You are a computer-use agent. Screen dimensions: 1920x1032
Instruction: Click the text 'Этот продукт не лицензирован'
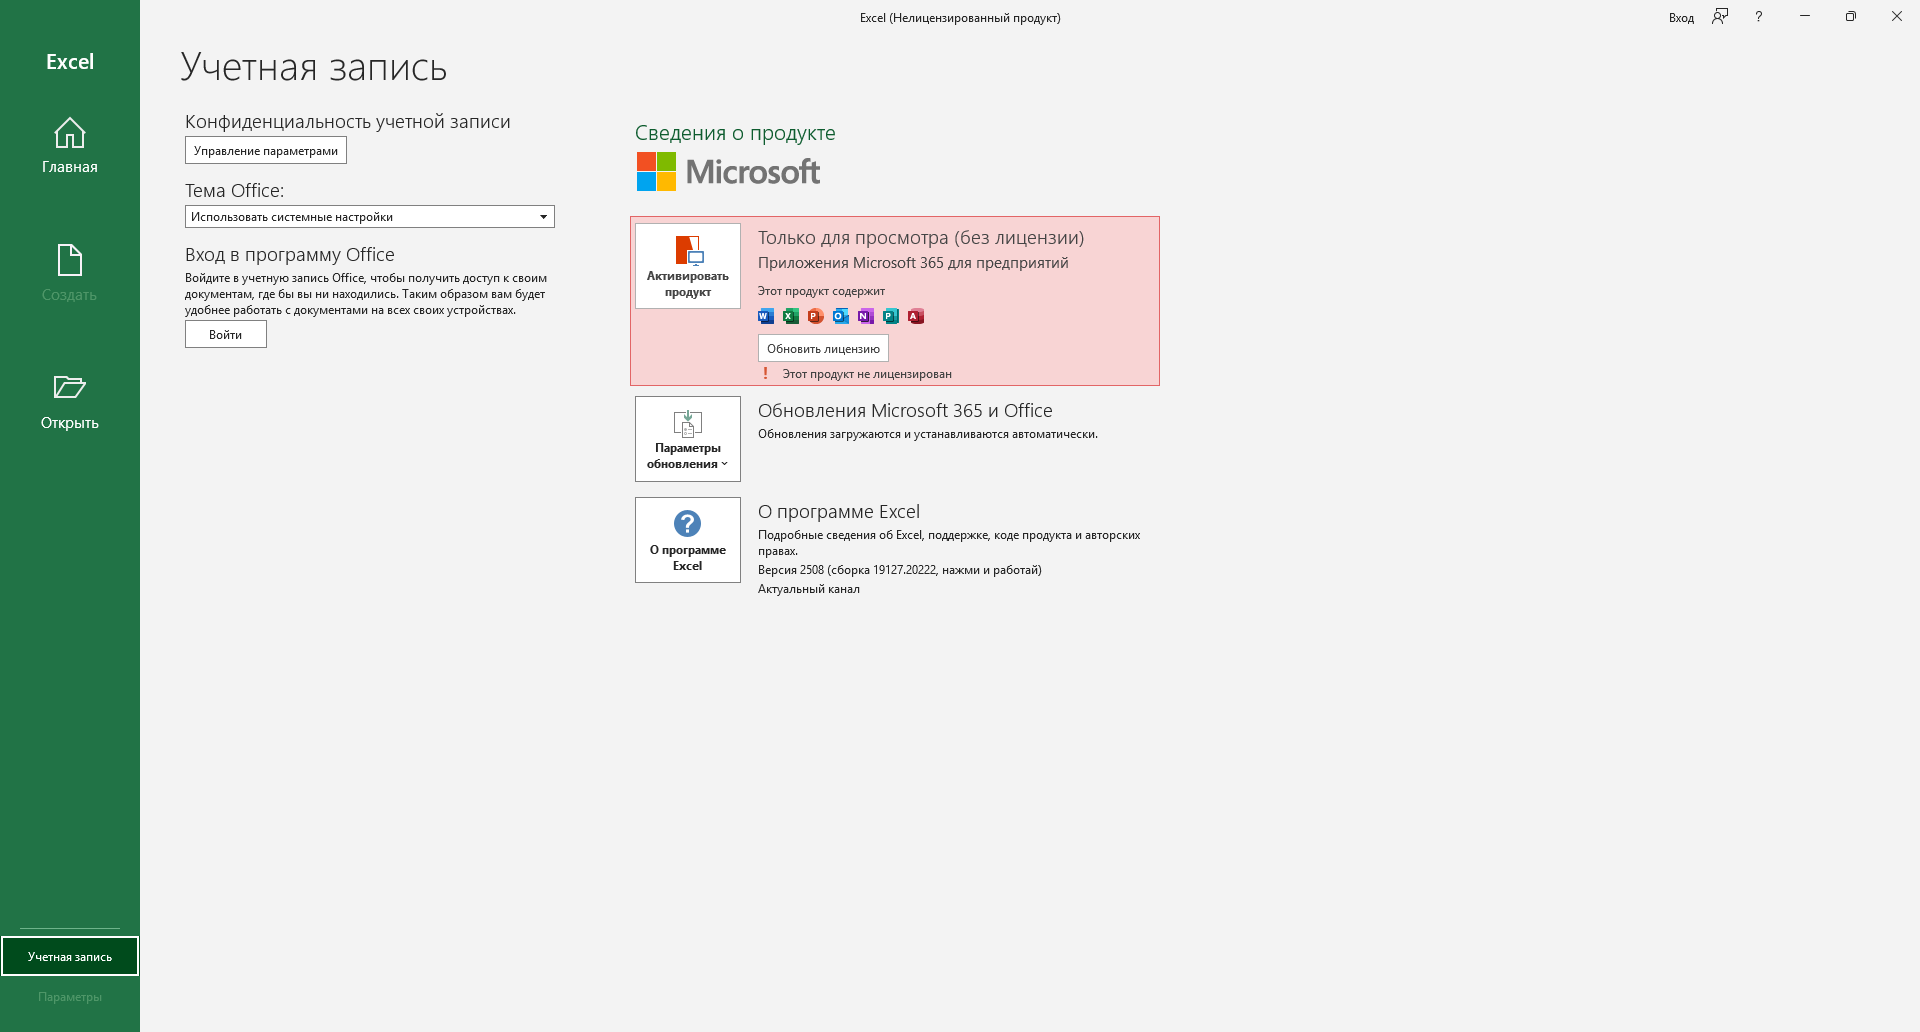[867, 374]
